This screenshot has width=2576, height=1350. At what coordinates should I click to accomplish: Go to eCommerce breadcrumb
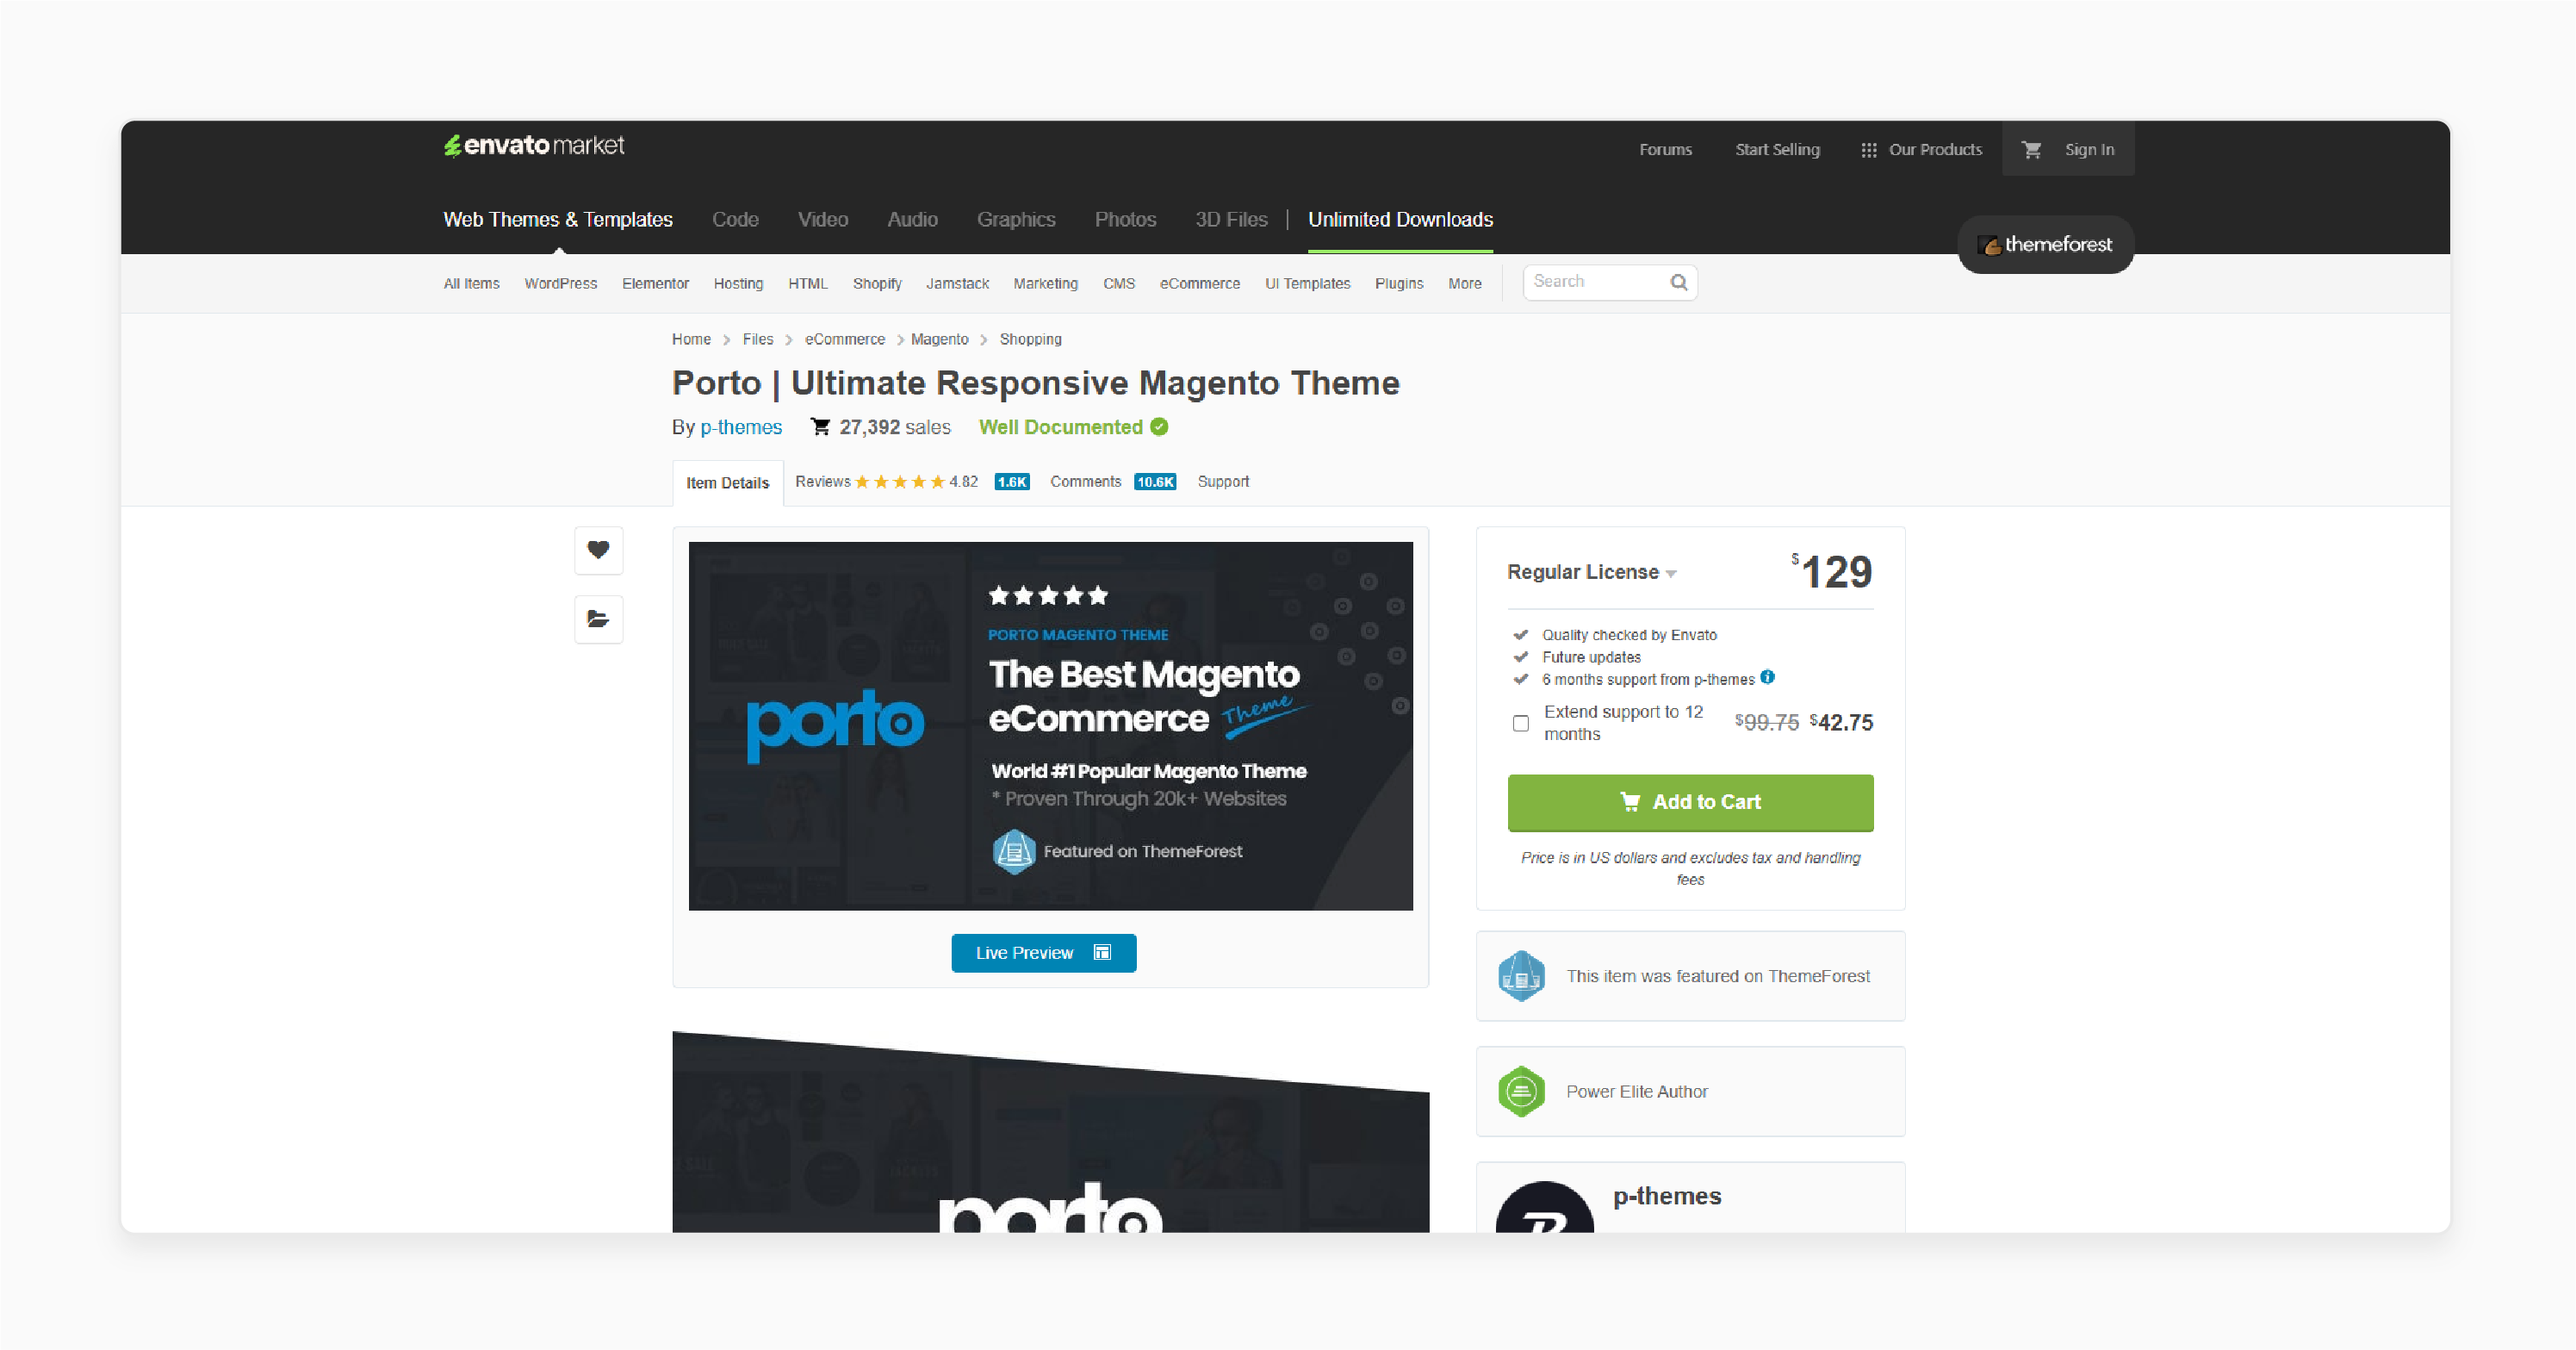tap(844, 340)
